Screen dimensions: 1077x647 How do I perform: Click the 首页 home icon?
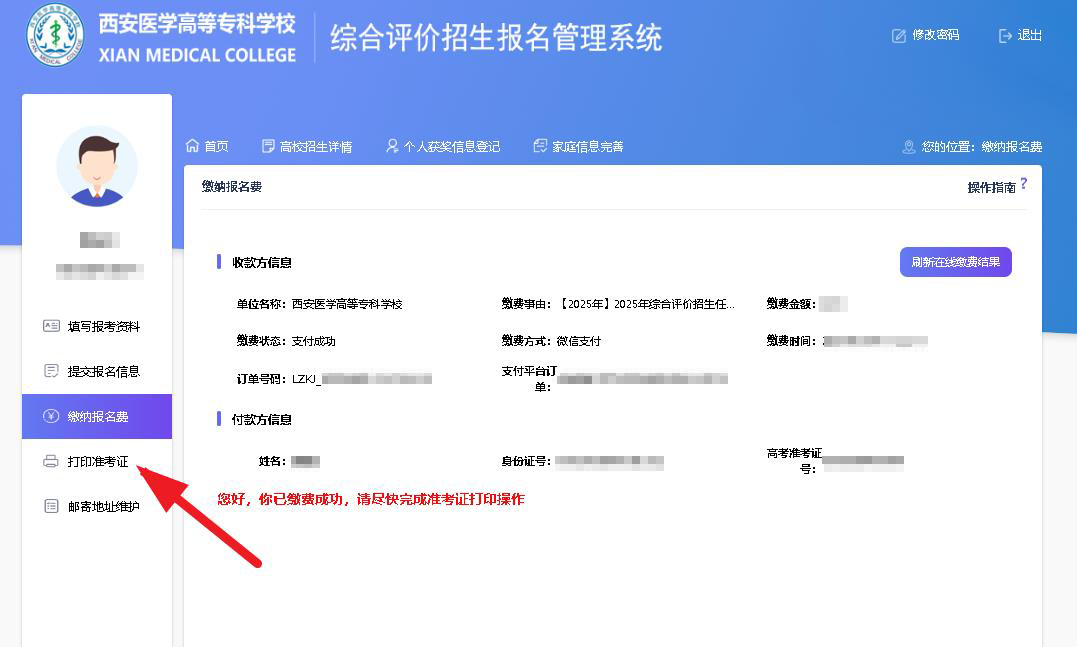coord(192,146)
